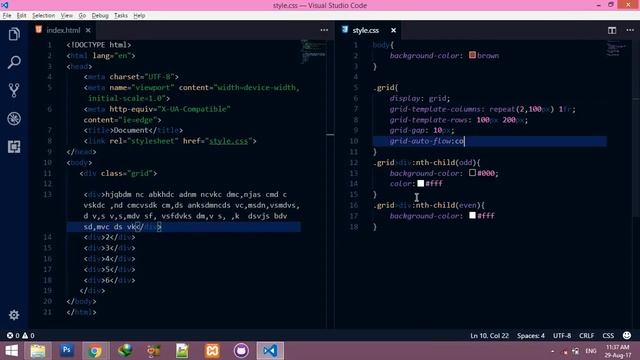The width and height of the screenshot is (640, 360).
Task: Switch to the index.html tab
Action: click(x=63, y=30)
